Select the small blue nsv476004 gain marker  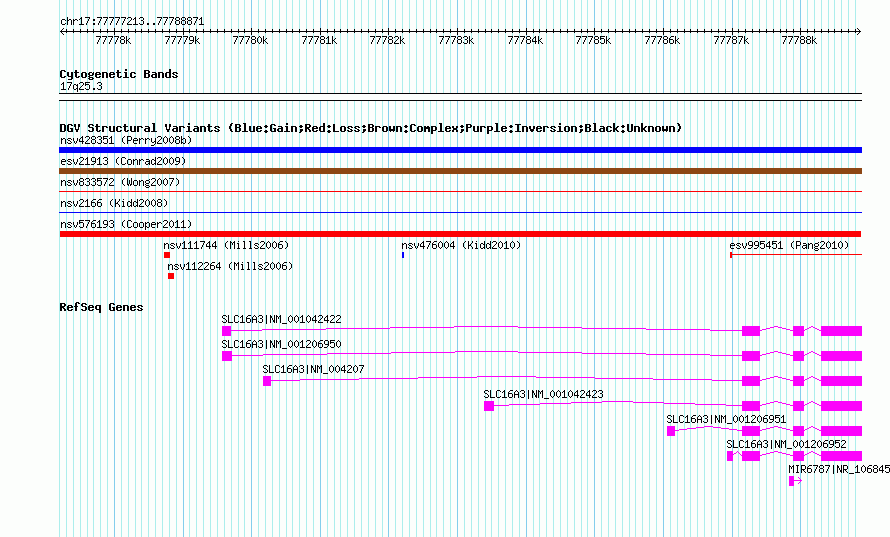coord(403,255)
